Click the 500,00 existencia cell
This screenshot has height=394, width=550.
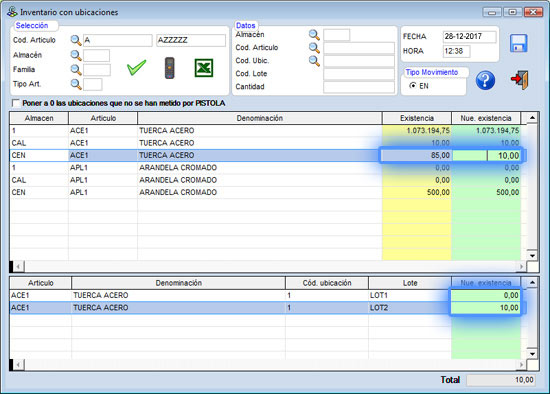point(417,192)
